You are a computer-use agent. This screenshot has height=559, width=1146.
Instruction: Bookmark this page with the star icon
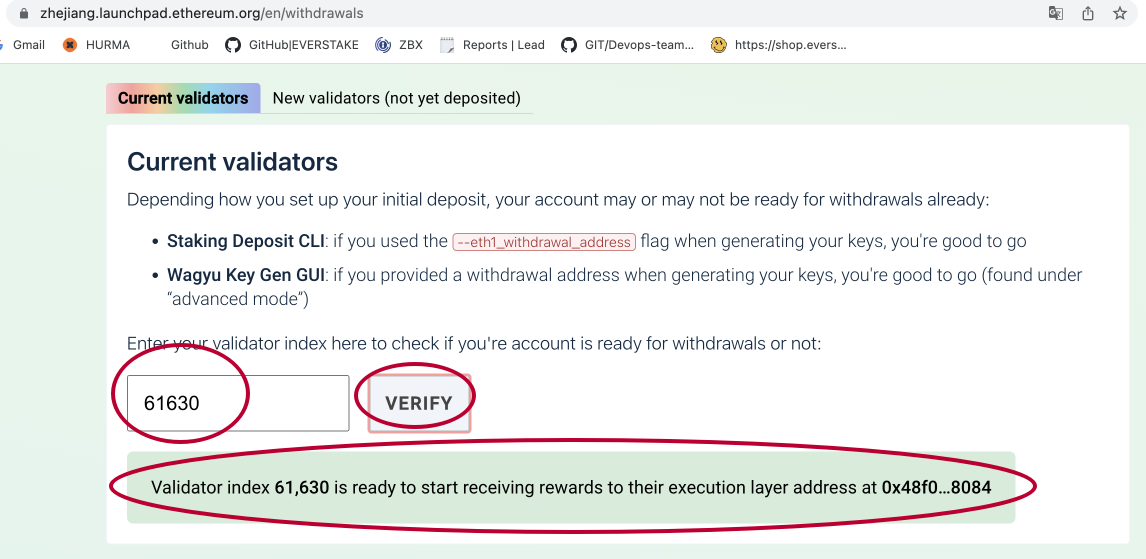pyautogui.click(x=1120, y=13)
